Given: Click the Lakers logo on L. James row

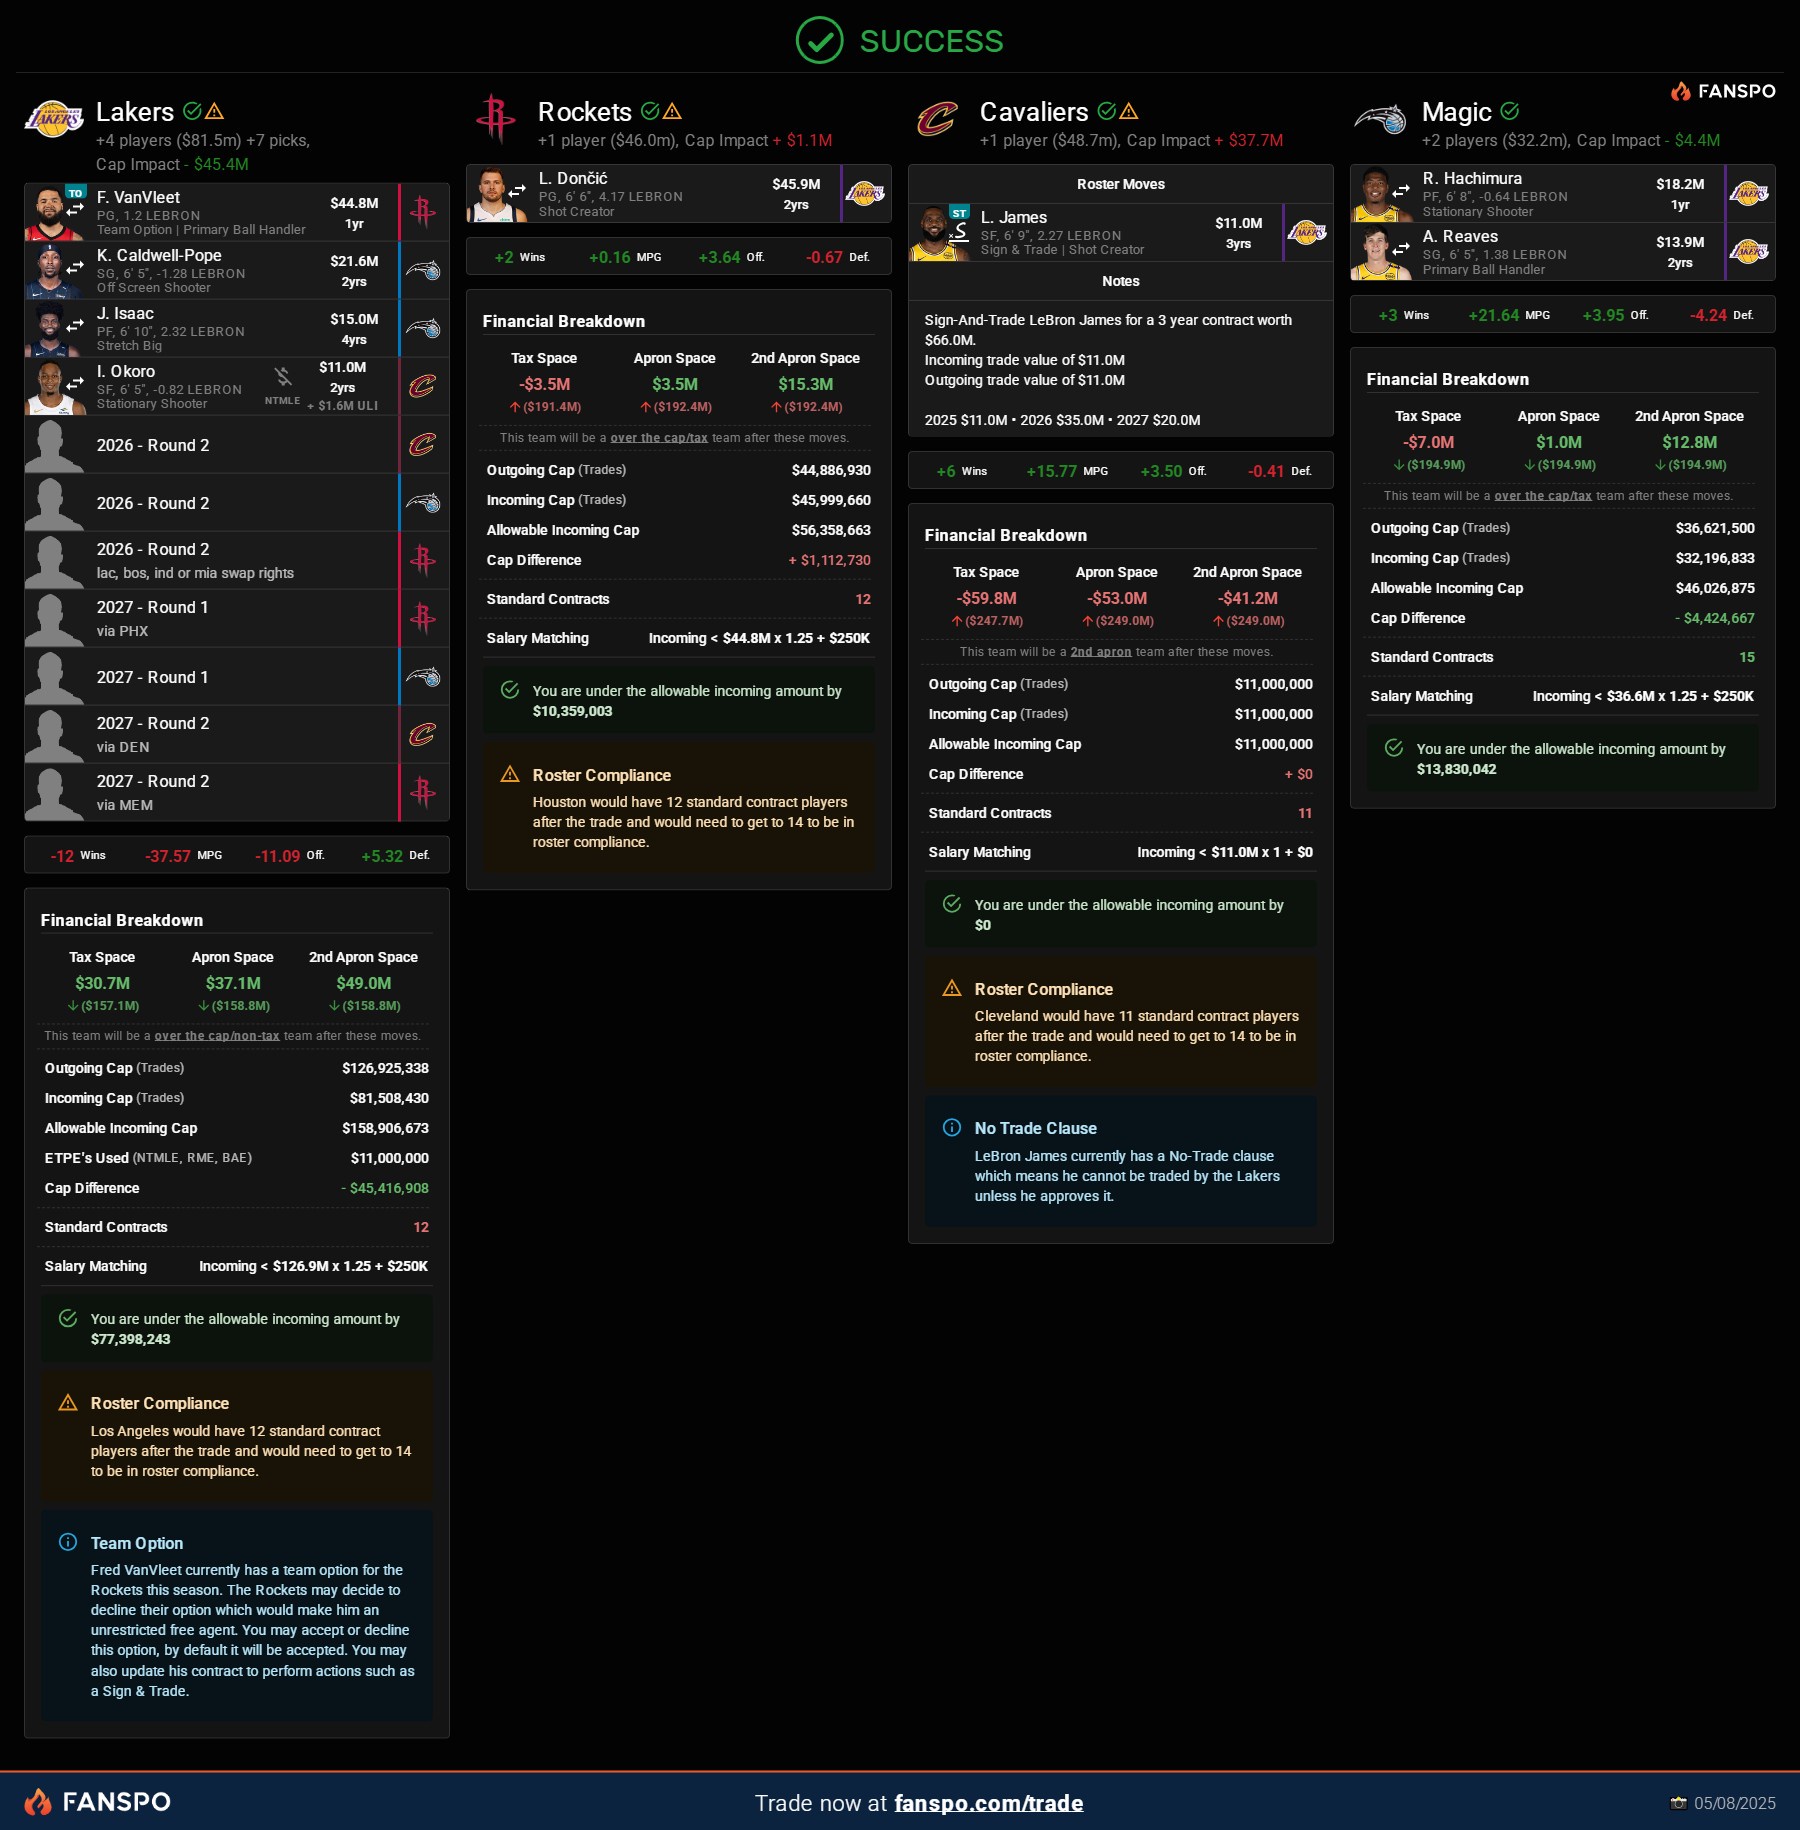Looking at the screenshot, I should [x=1307, y=232].
